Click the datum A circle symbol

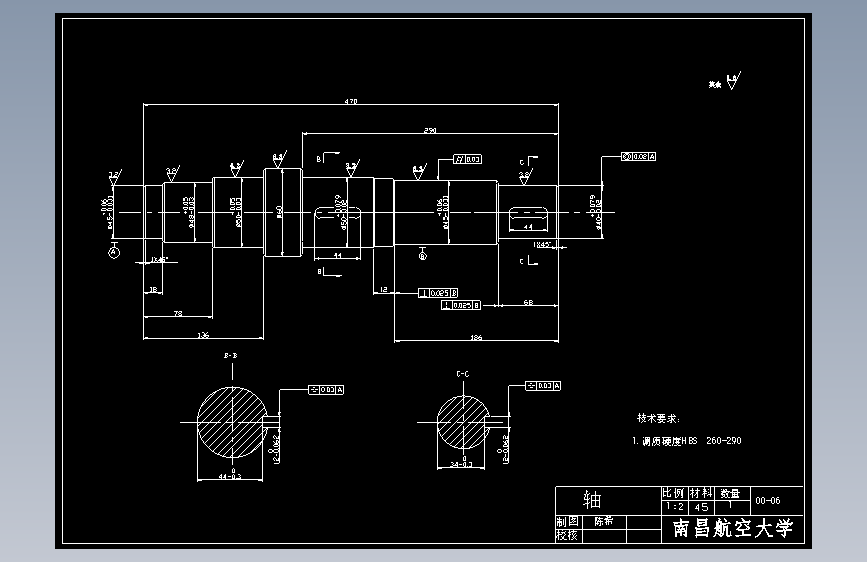pos(114,252)
